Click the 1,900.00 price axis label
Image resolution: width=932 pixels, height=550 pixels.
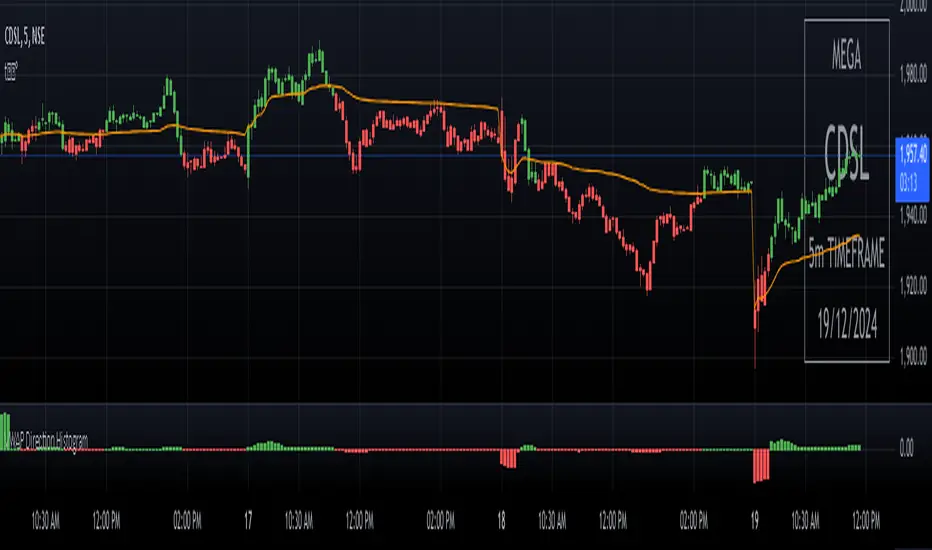(x=913, y=356)
